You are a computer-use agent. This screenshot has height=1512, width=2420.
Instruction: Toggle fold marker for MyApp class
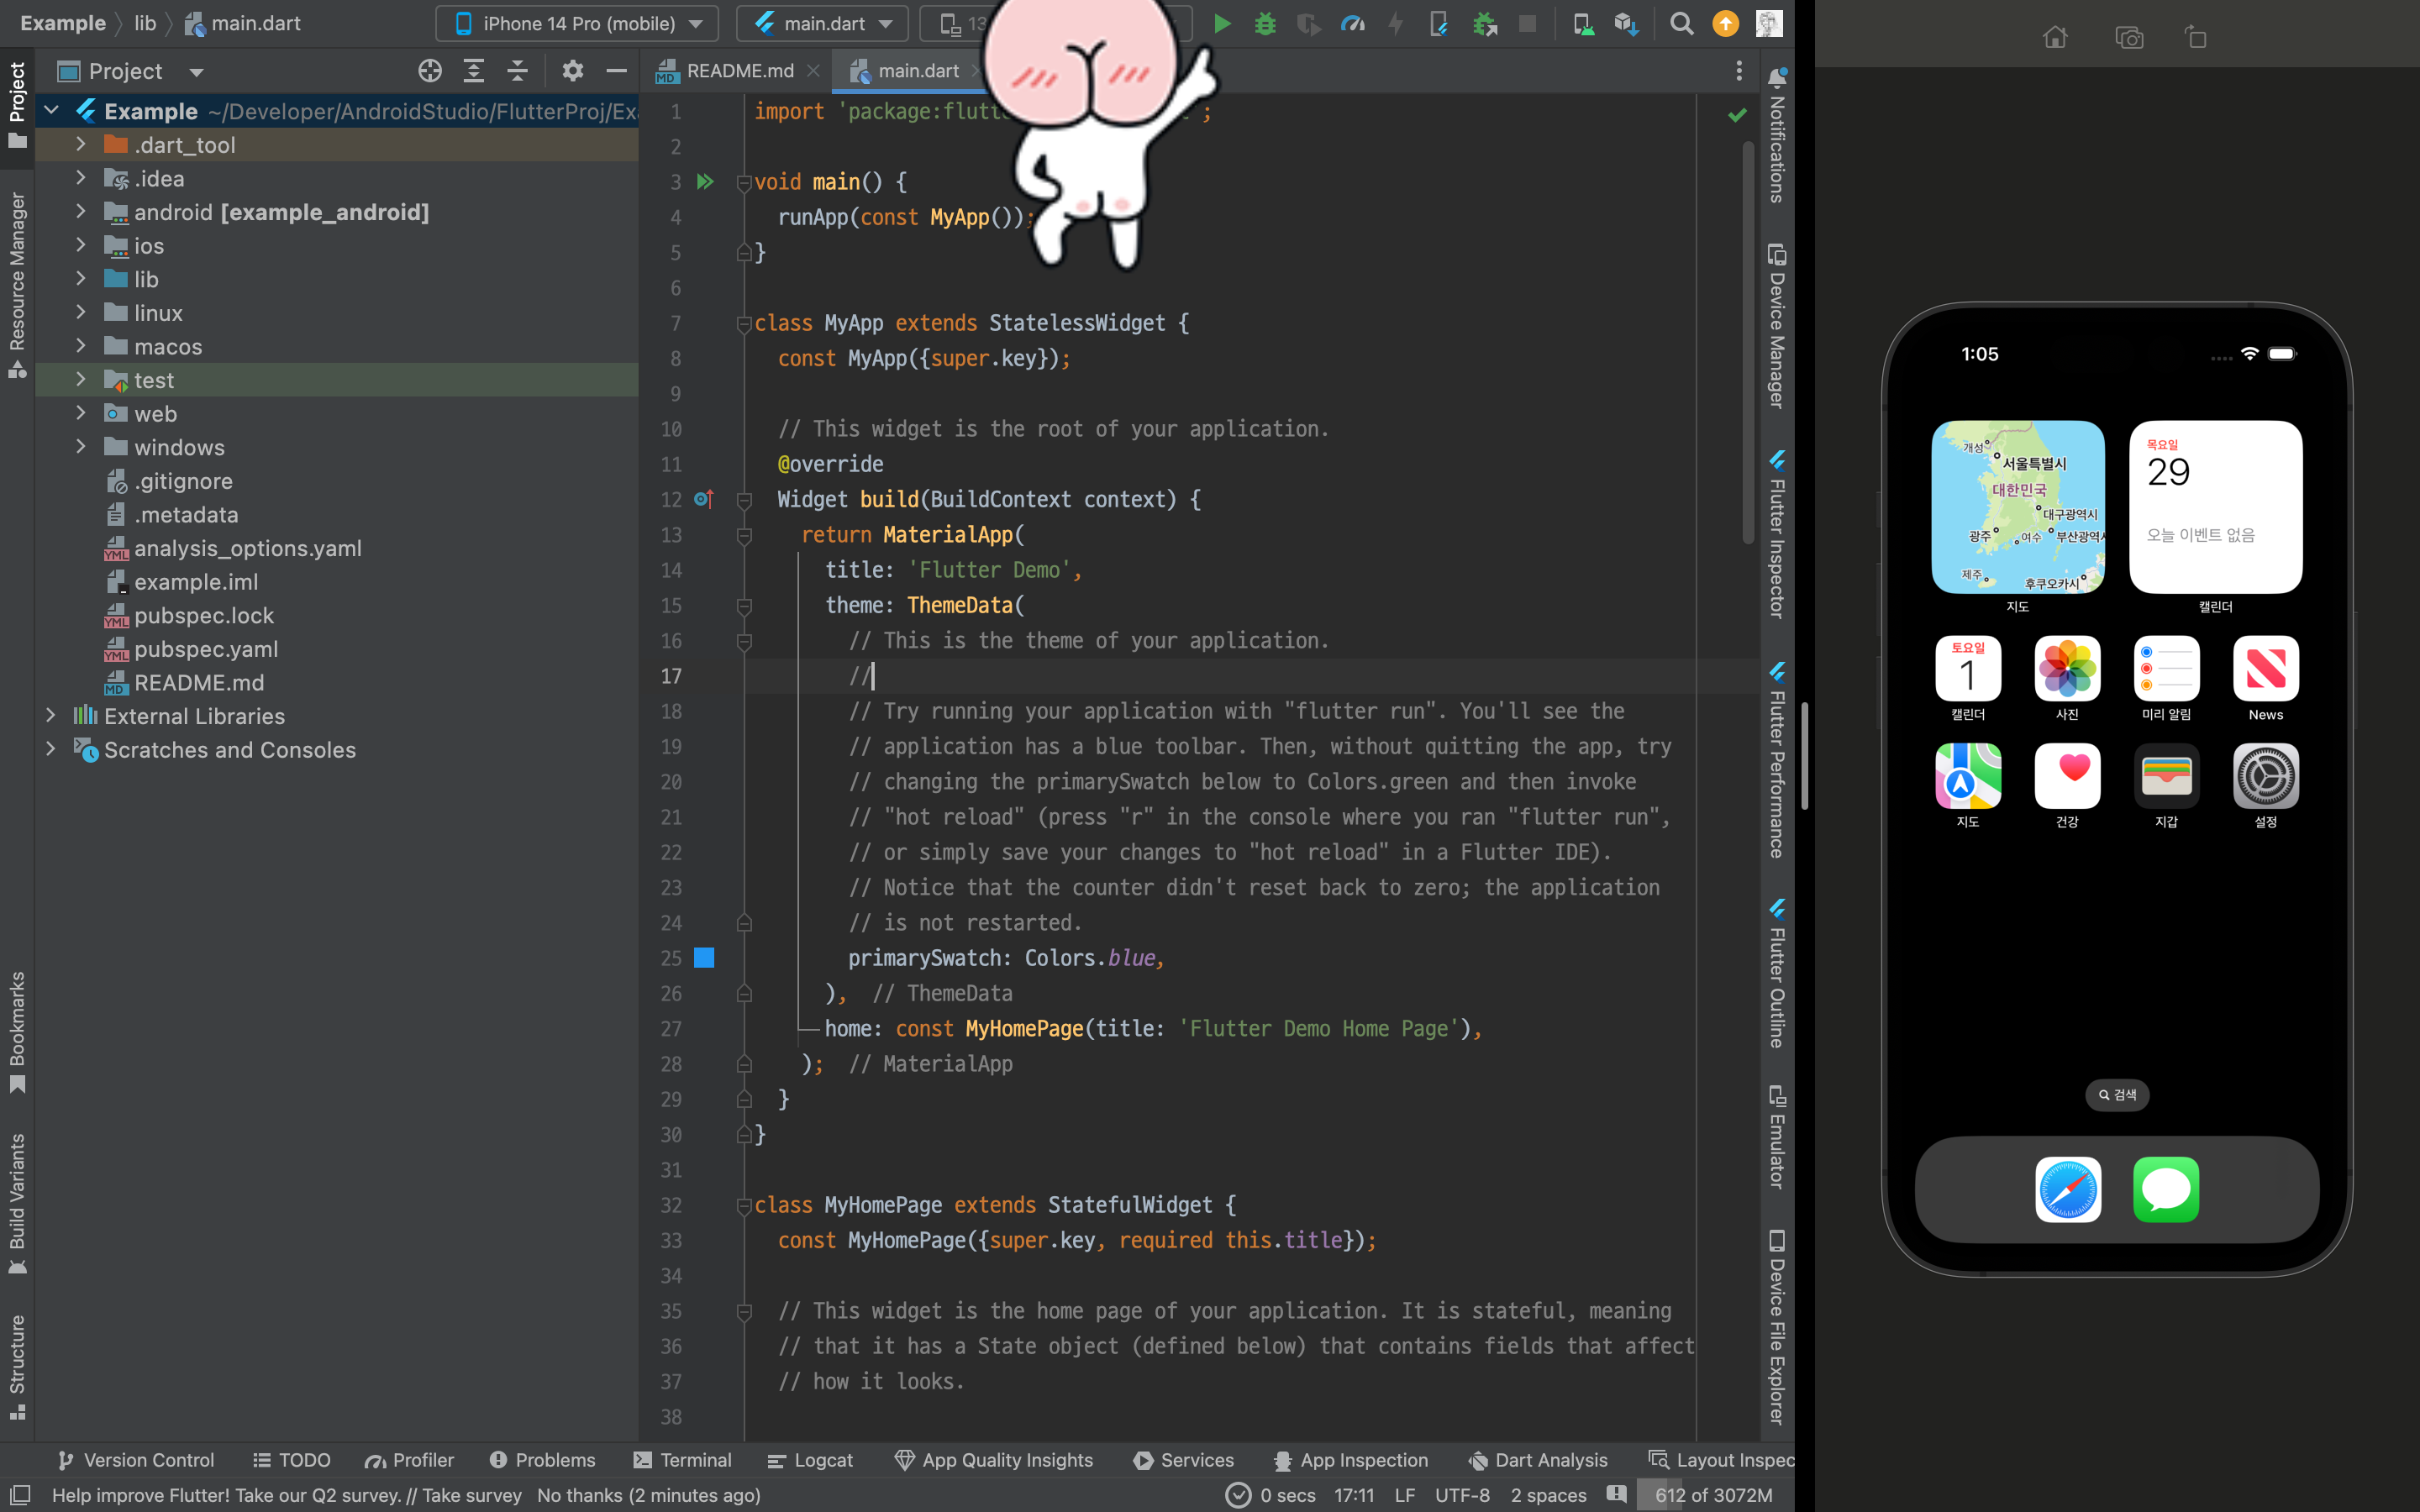pos(744,324)
